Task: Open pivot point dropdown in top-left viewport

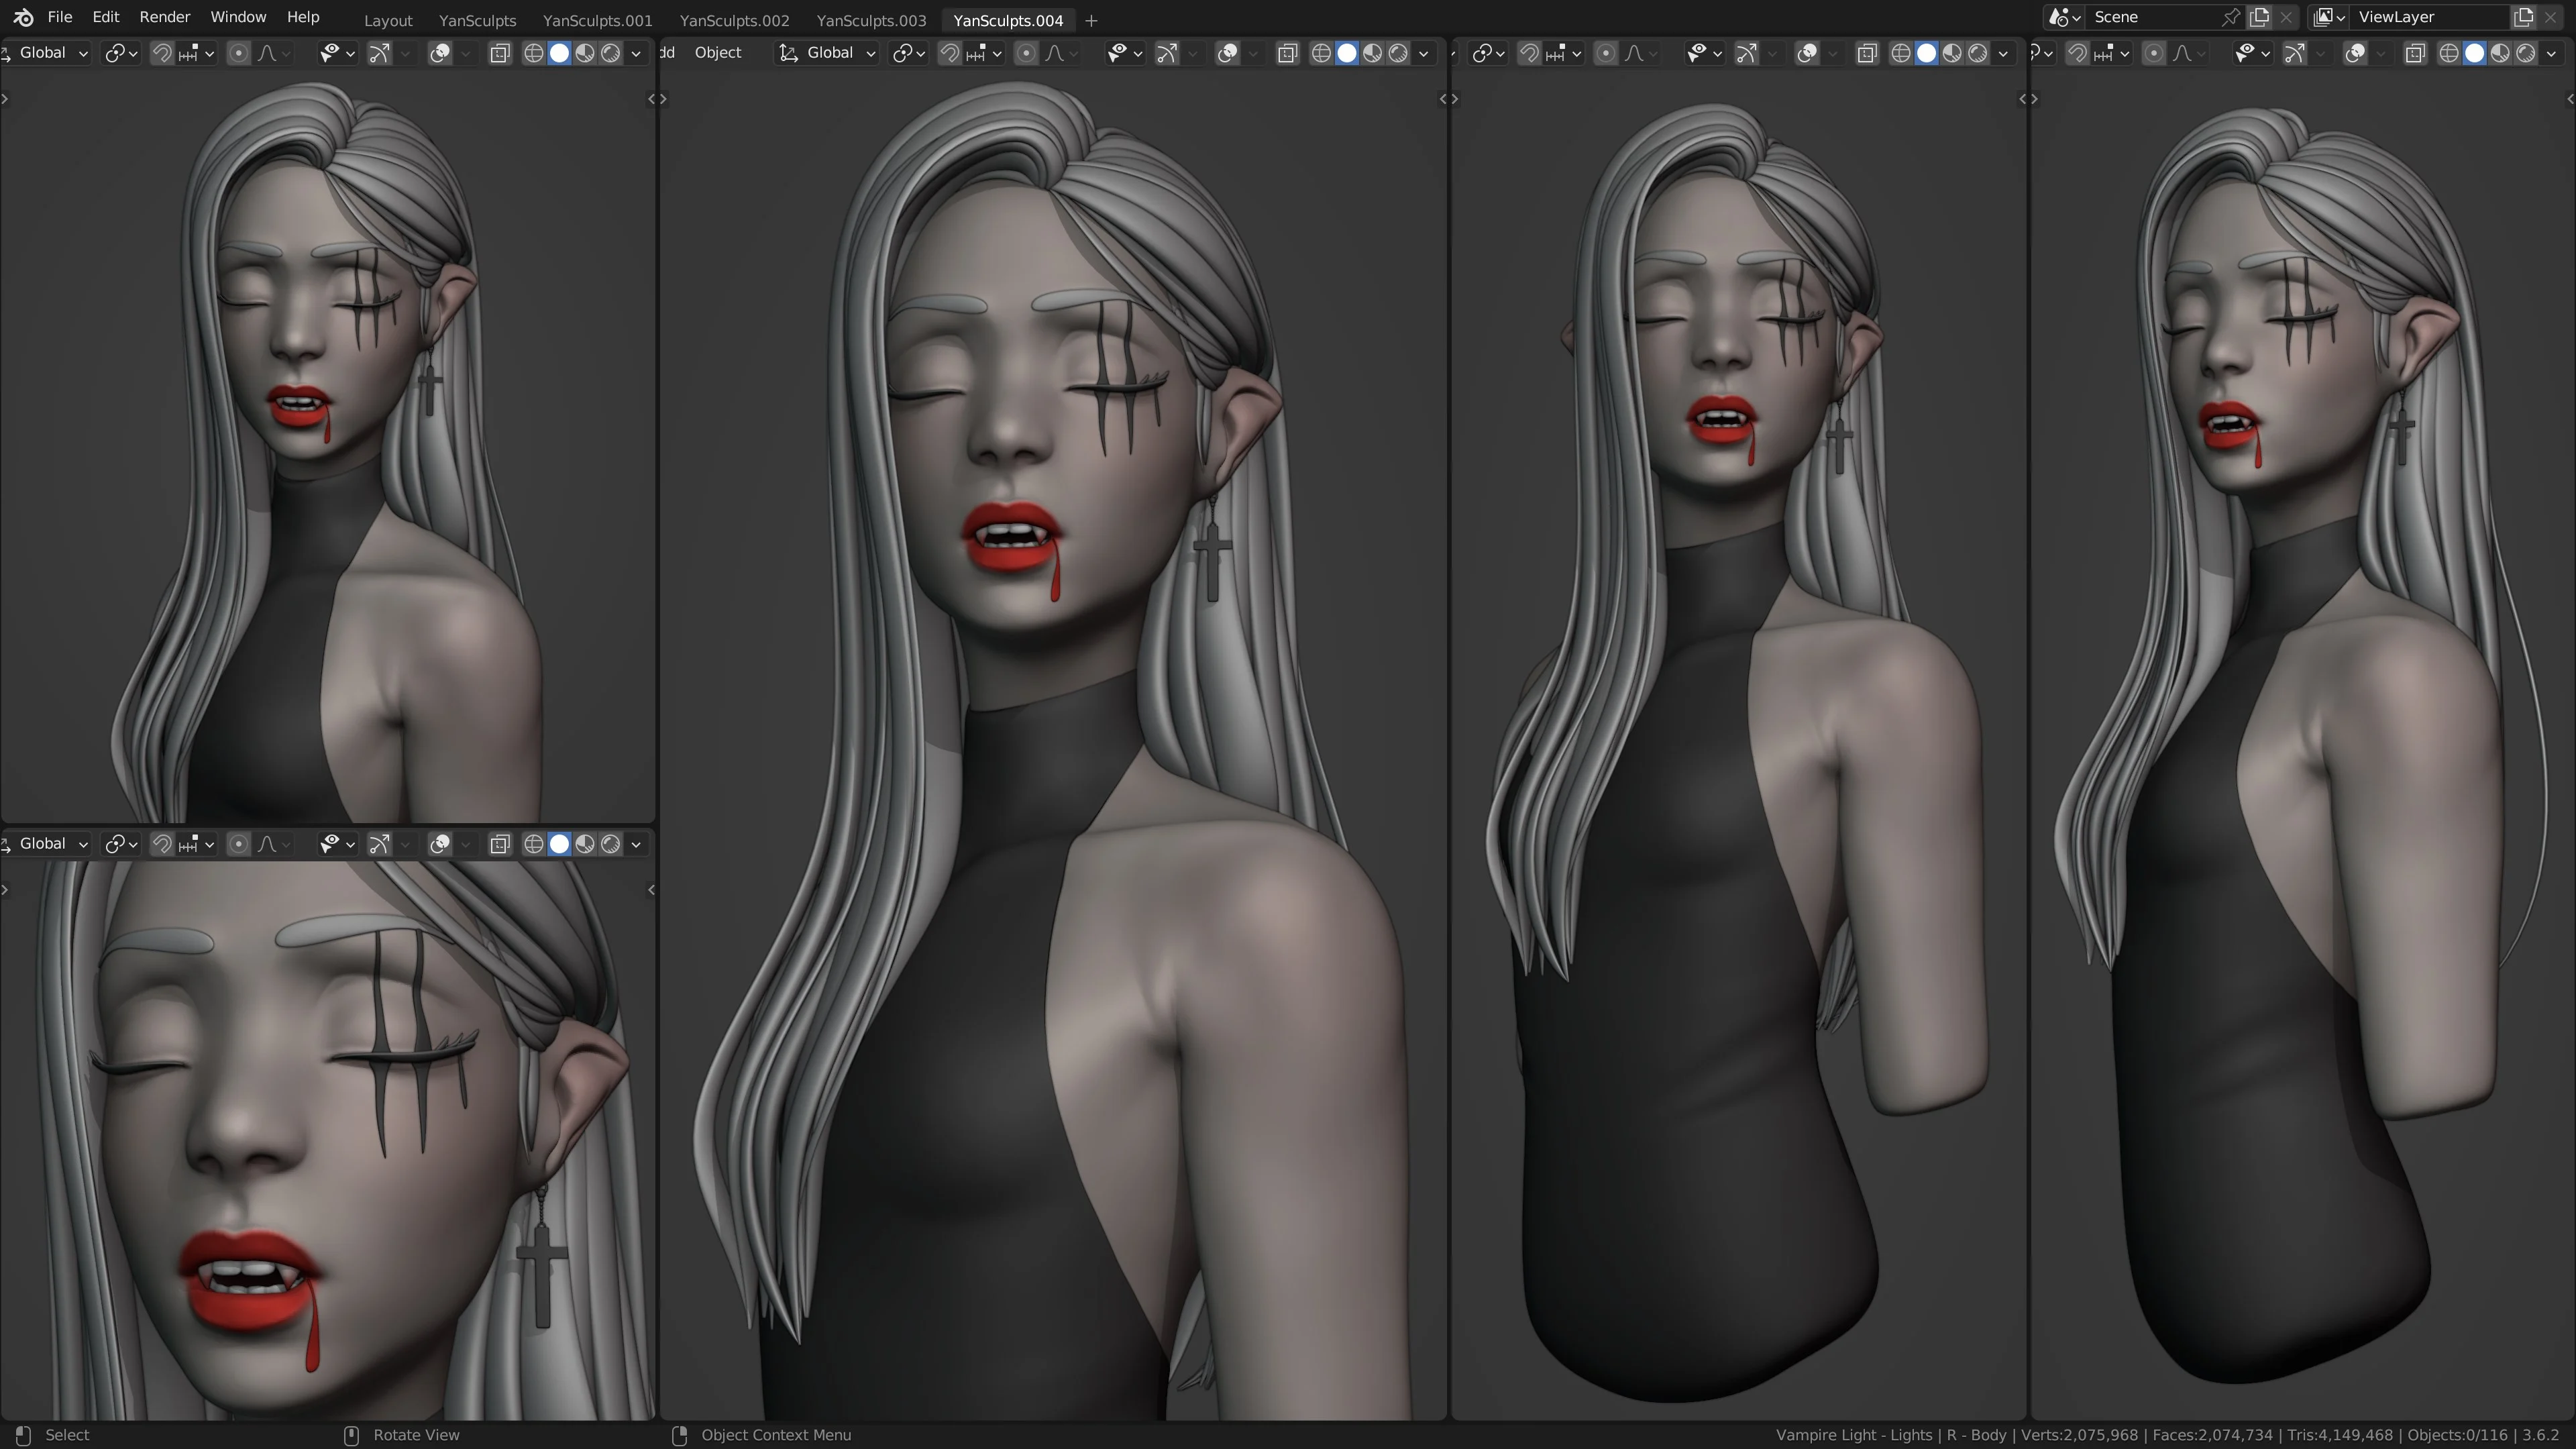Action: coord(121,53)
